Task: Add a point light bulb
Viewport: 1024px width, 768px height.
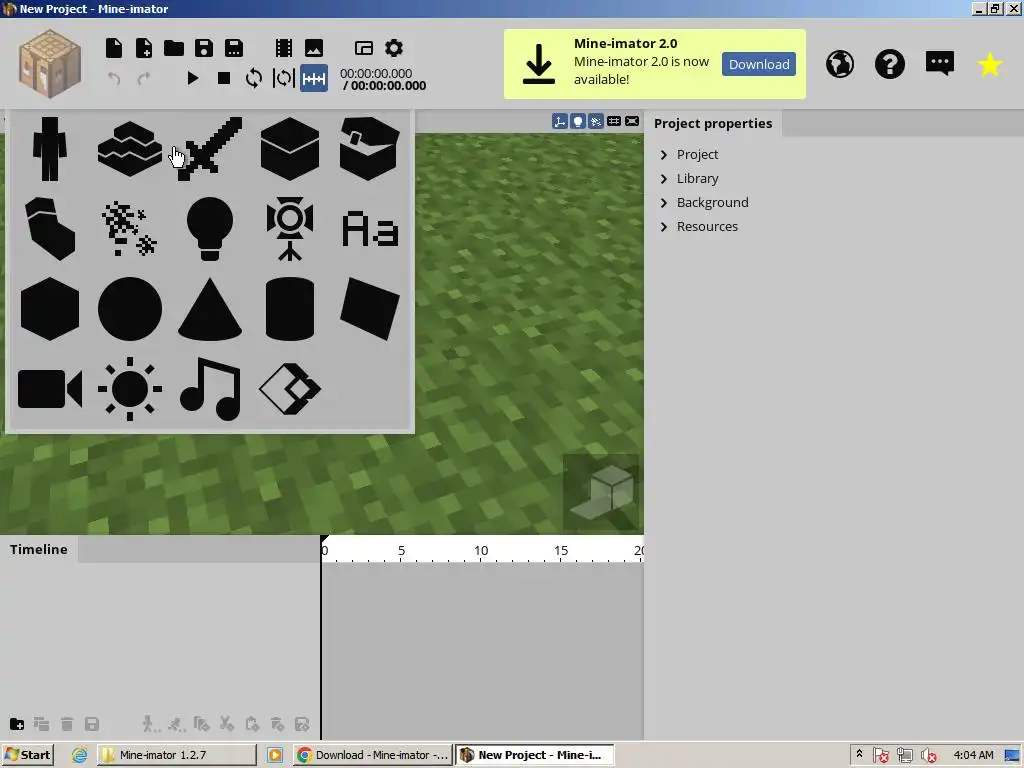Action: pyautogui.click(x=210, y=229)
